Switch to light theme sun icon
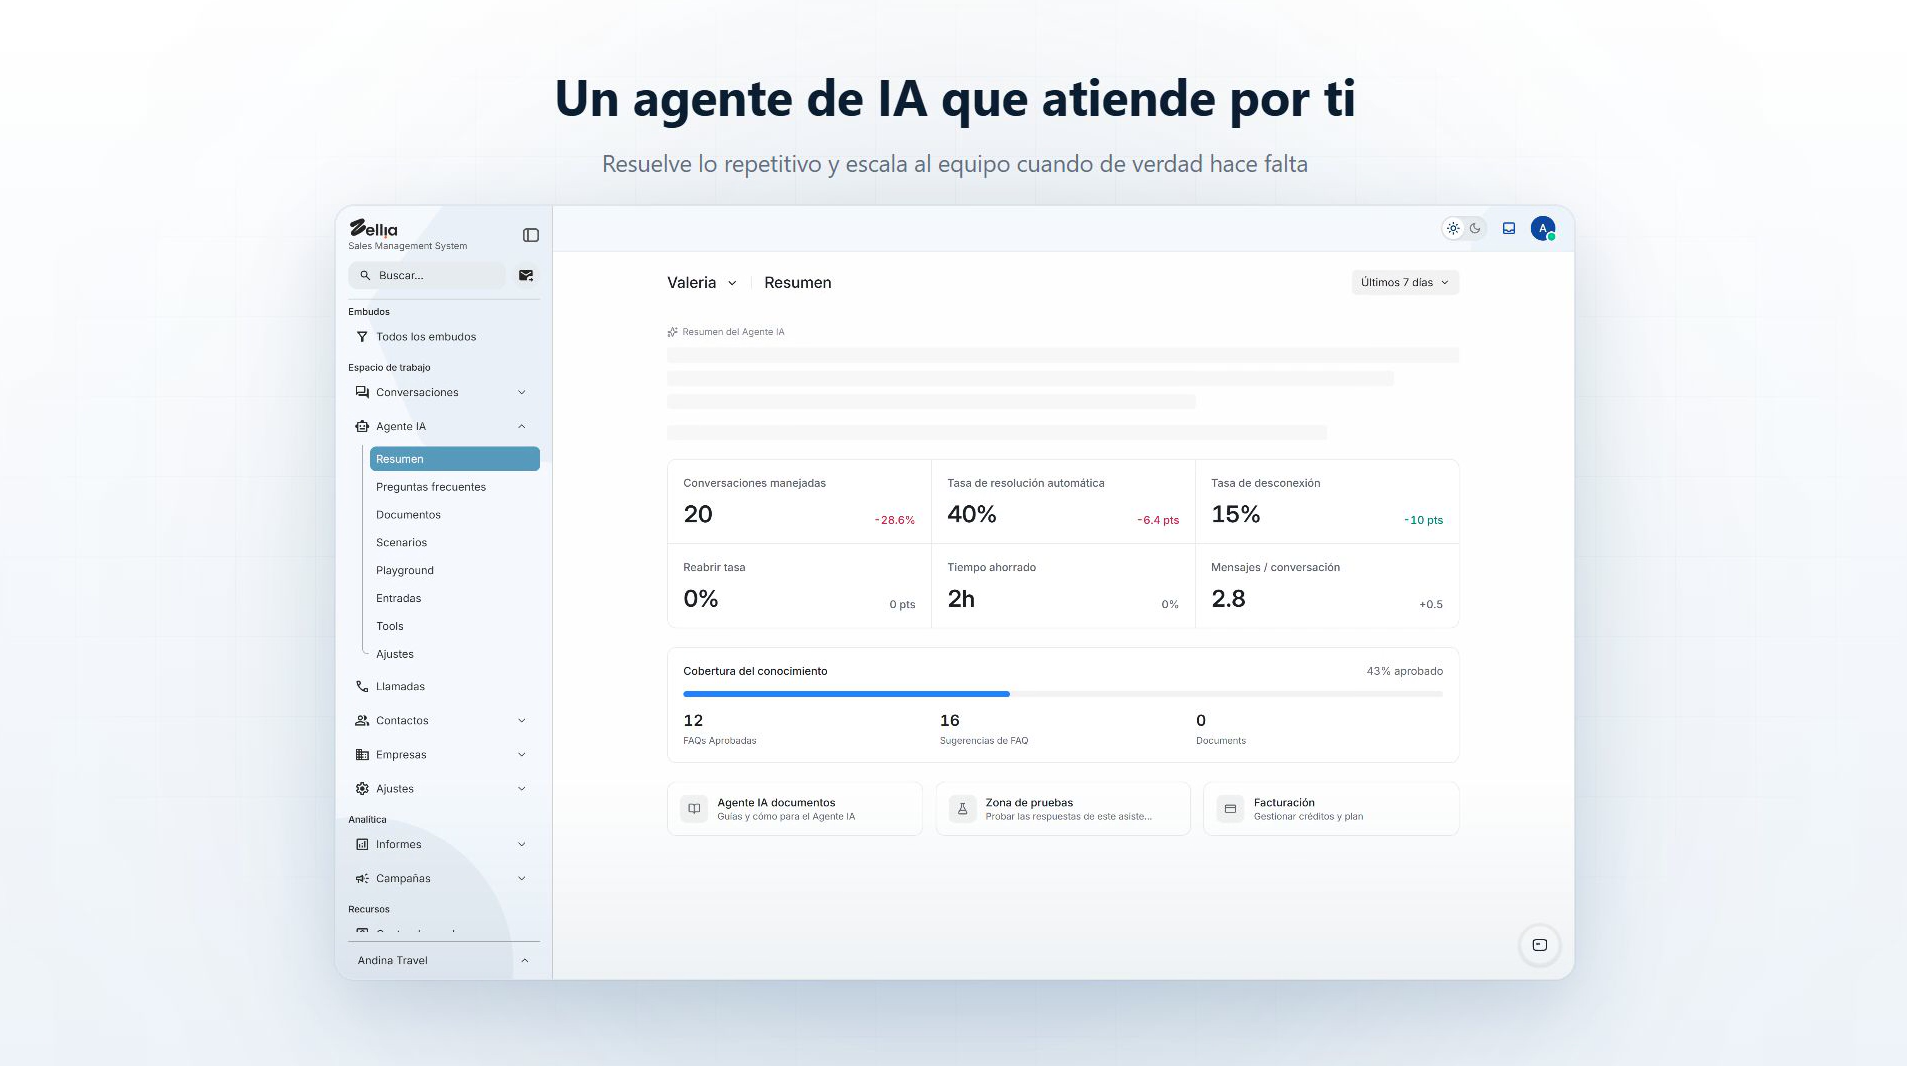The width and height of the screenshot is (1907, 1066). pos(1453,228)
